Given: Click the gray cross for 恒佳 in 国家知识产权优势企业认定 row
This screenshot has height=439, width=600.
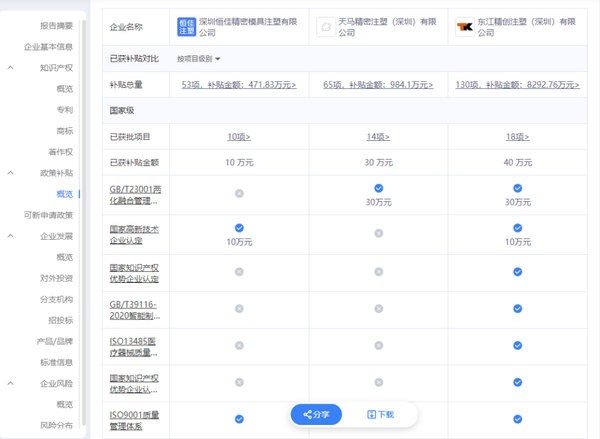Looking at the screenshot, I should coord(239,272).
